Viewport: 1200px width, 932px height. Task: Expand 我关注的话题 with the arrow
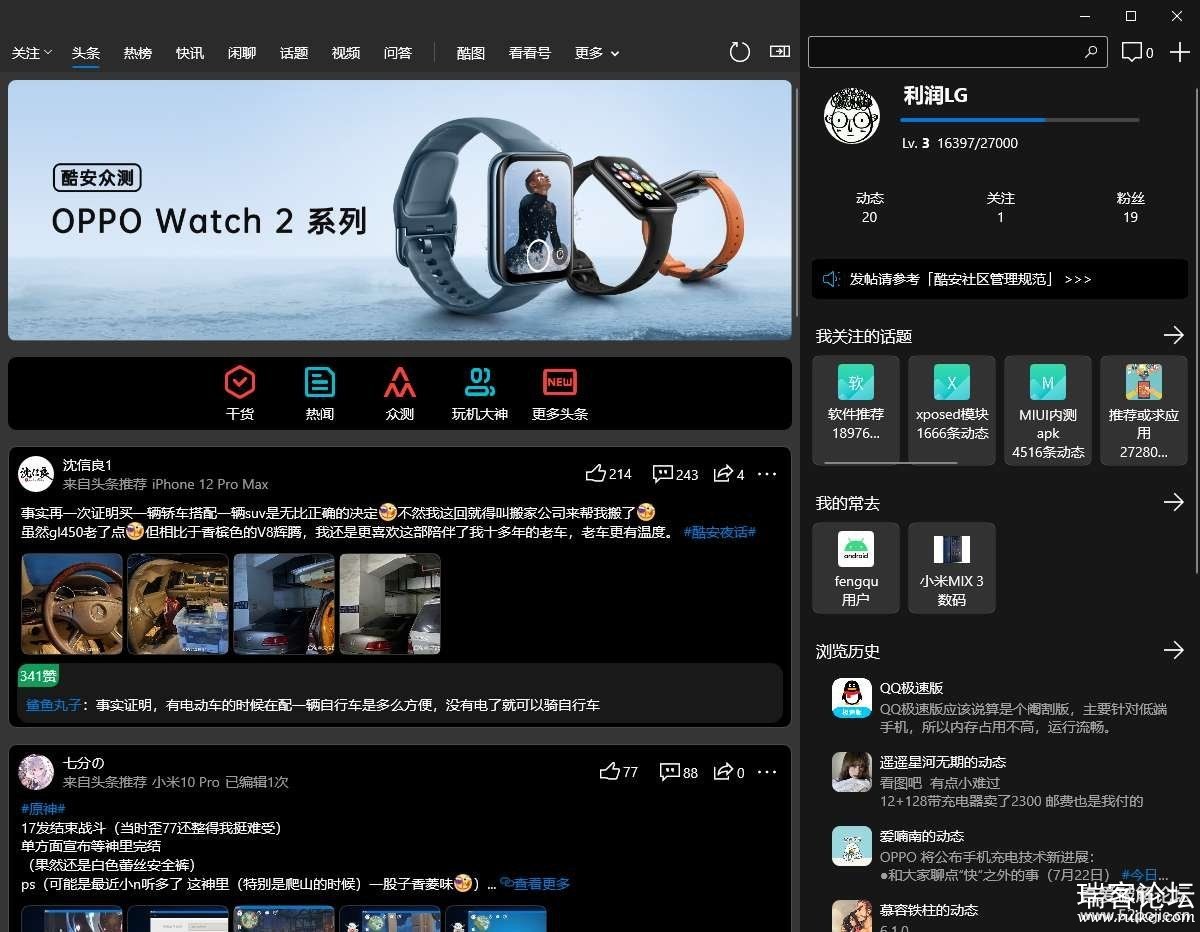[1174, 335]
